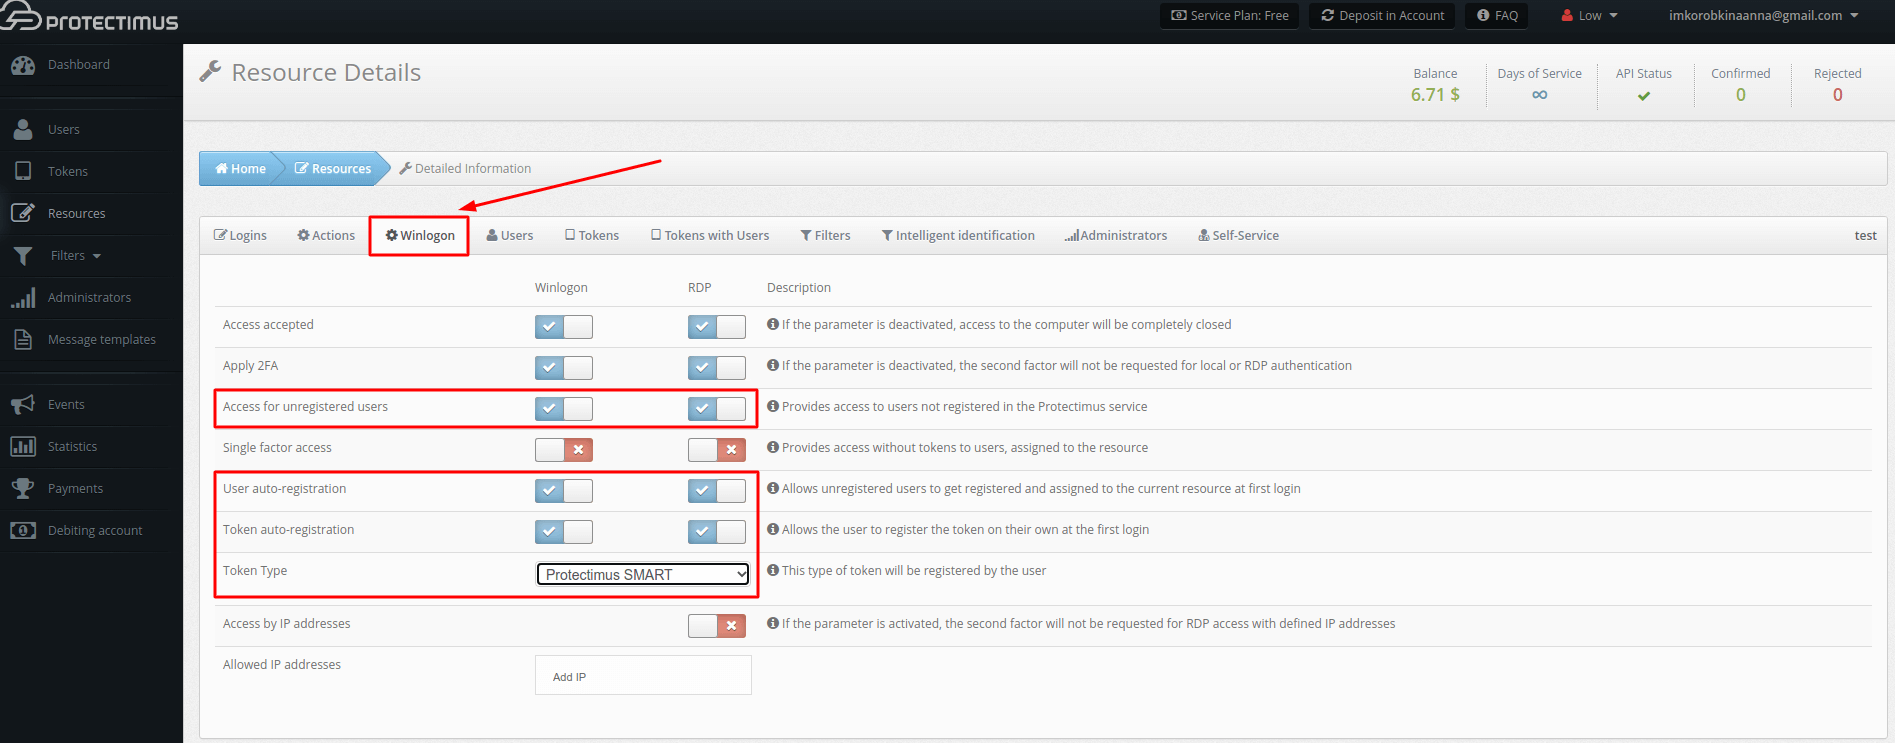1895x743 pixels.
Task: Click info icon for User auto-registration description
Action: [773, 488]
